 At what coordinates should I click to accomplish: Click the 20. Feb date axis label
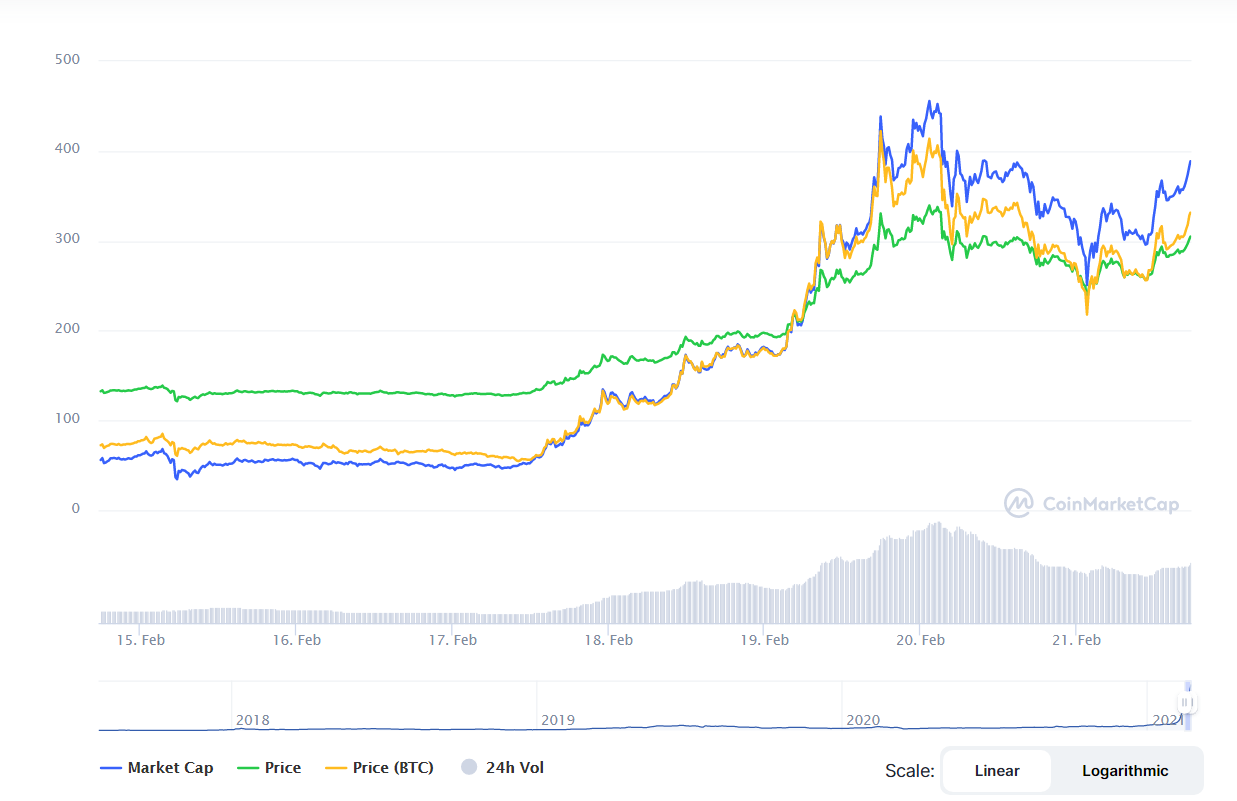click(x=920, y=640)
